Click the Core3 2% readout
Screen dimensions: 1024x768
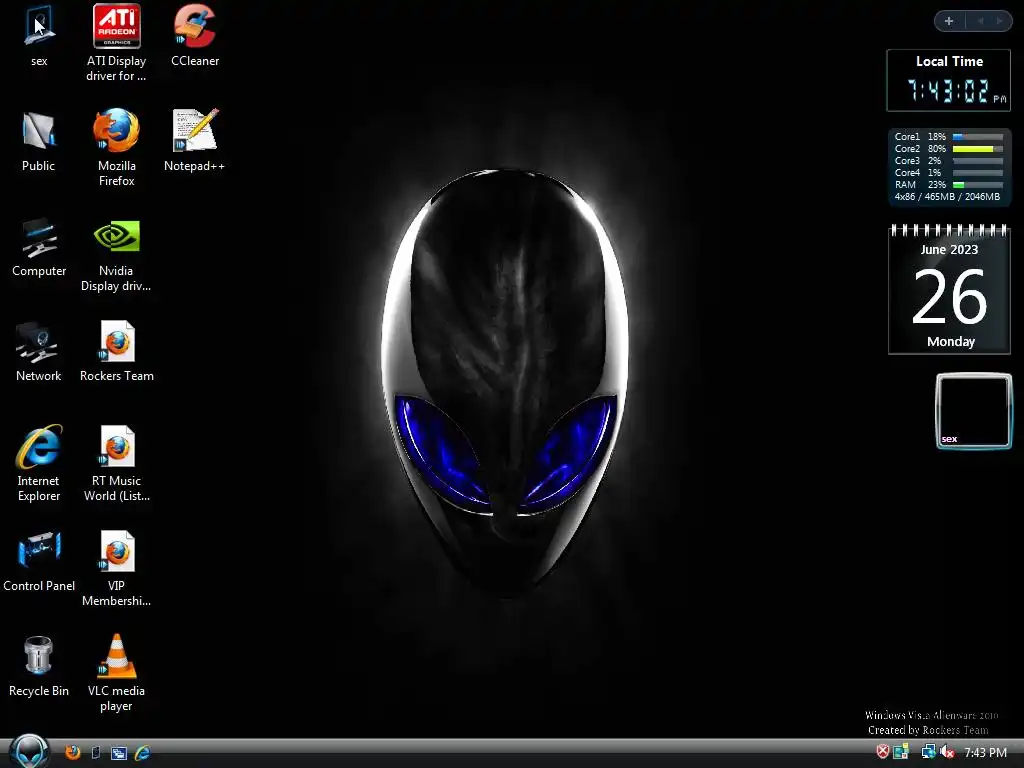(918, 161)
